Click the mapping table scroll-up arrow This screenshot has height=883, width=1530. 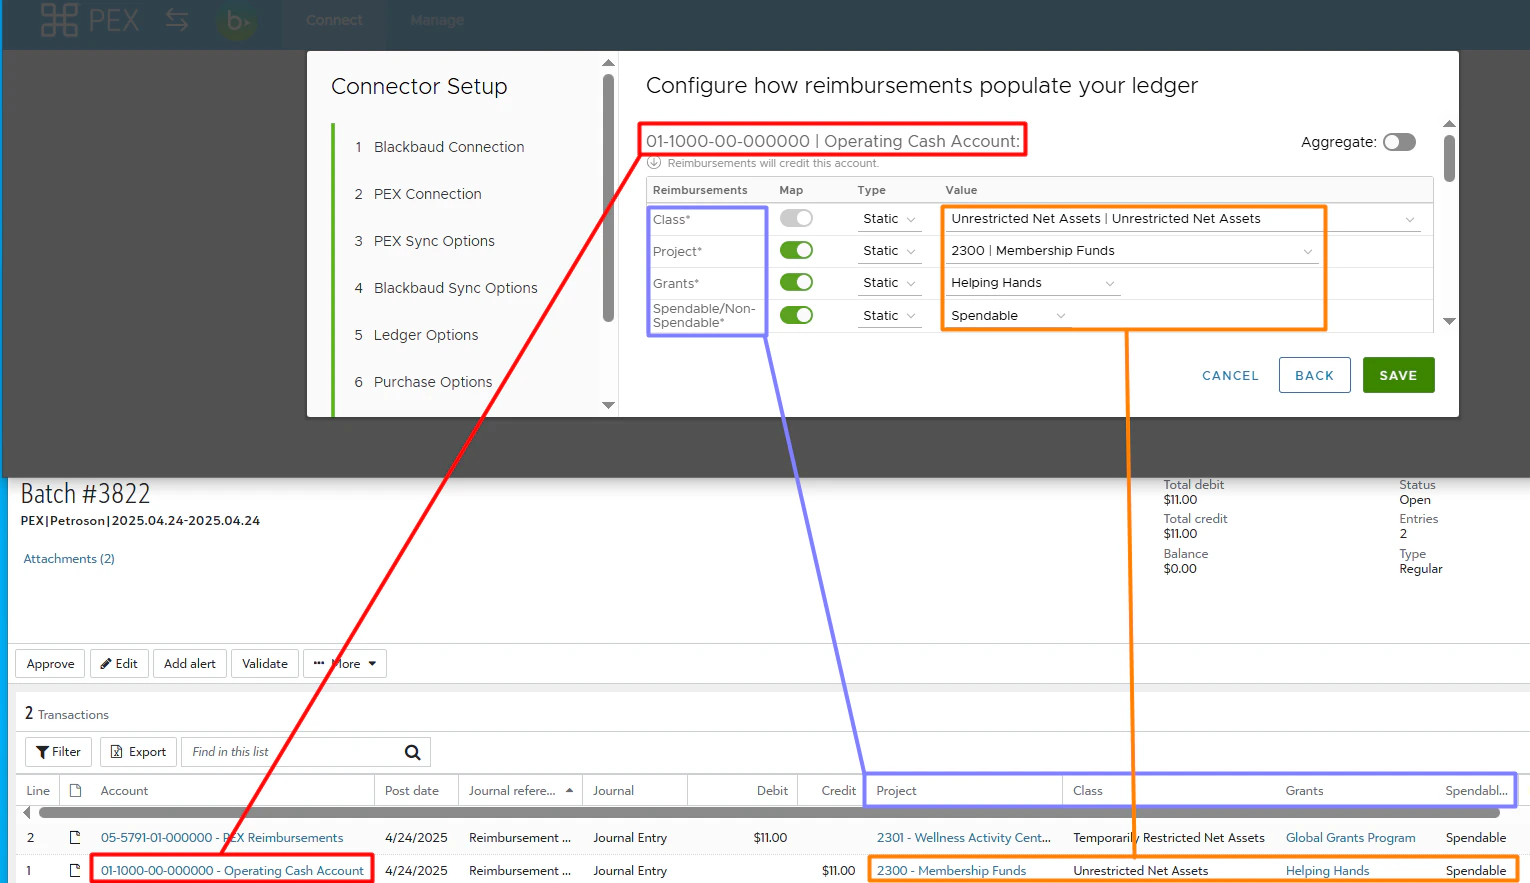coord(1449,124)
